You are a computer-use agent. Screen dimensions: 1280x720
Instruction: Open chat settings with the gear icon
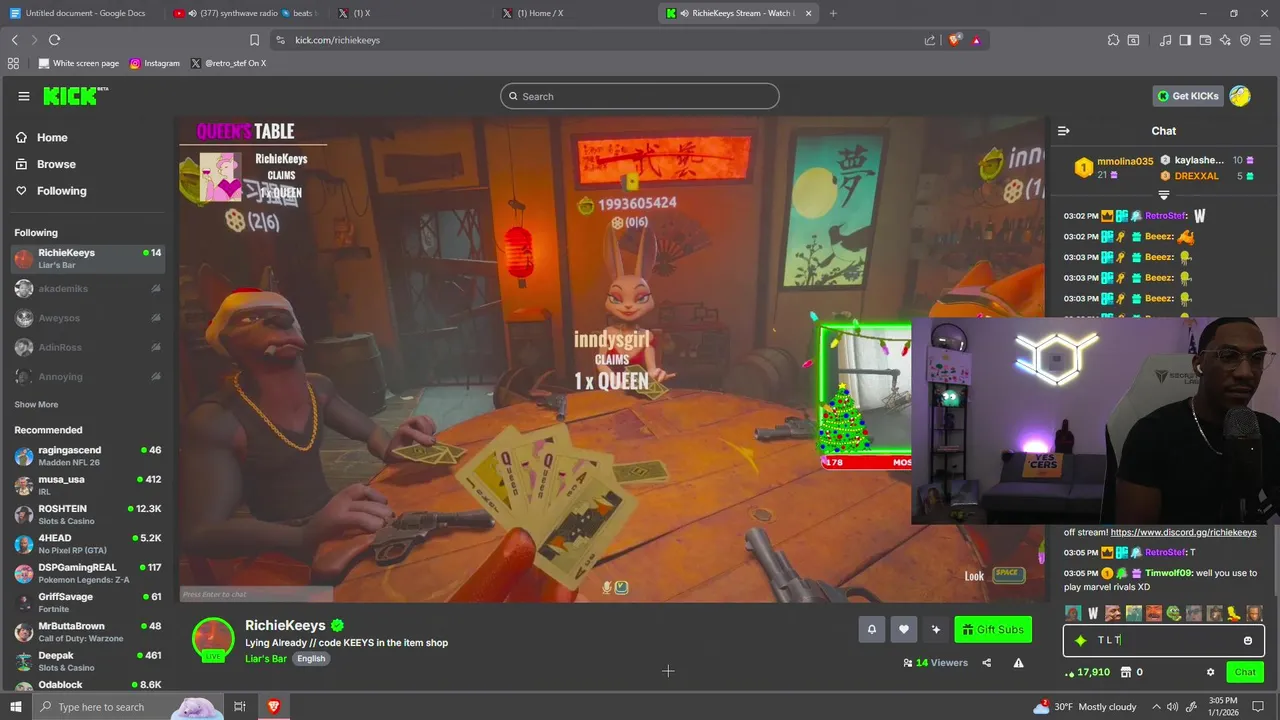tap(1210, 672)
